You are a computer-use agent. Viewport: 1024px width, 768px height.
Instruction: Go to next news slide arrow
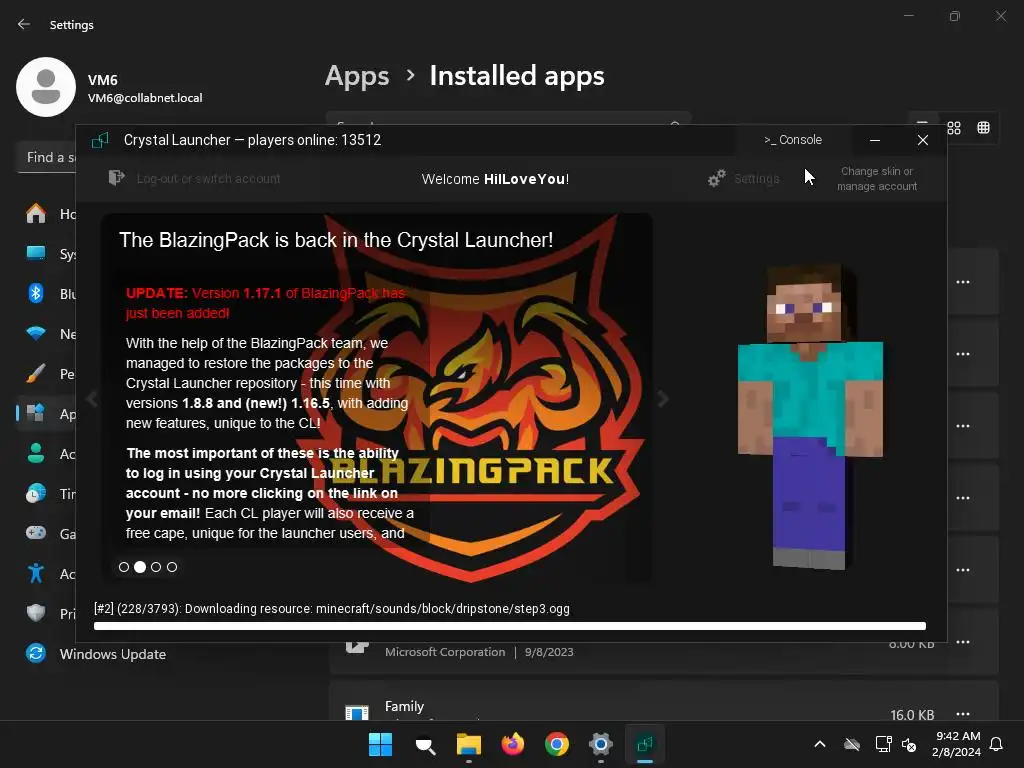click(663, 398)
